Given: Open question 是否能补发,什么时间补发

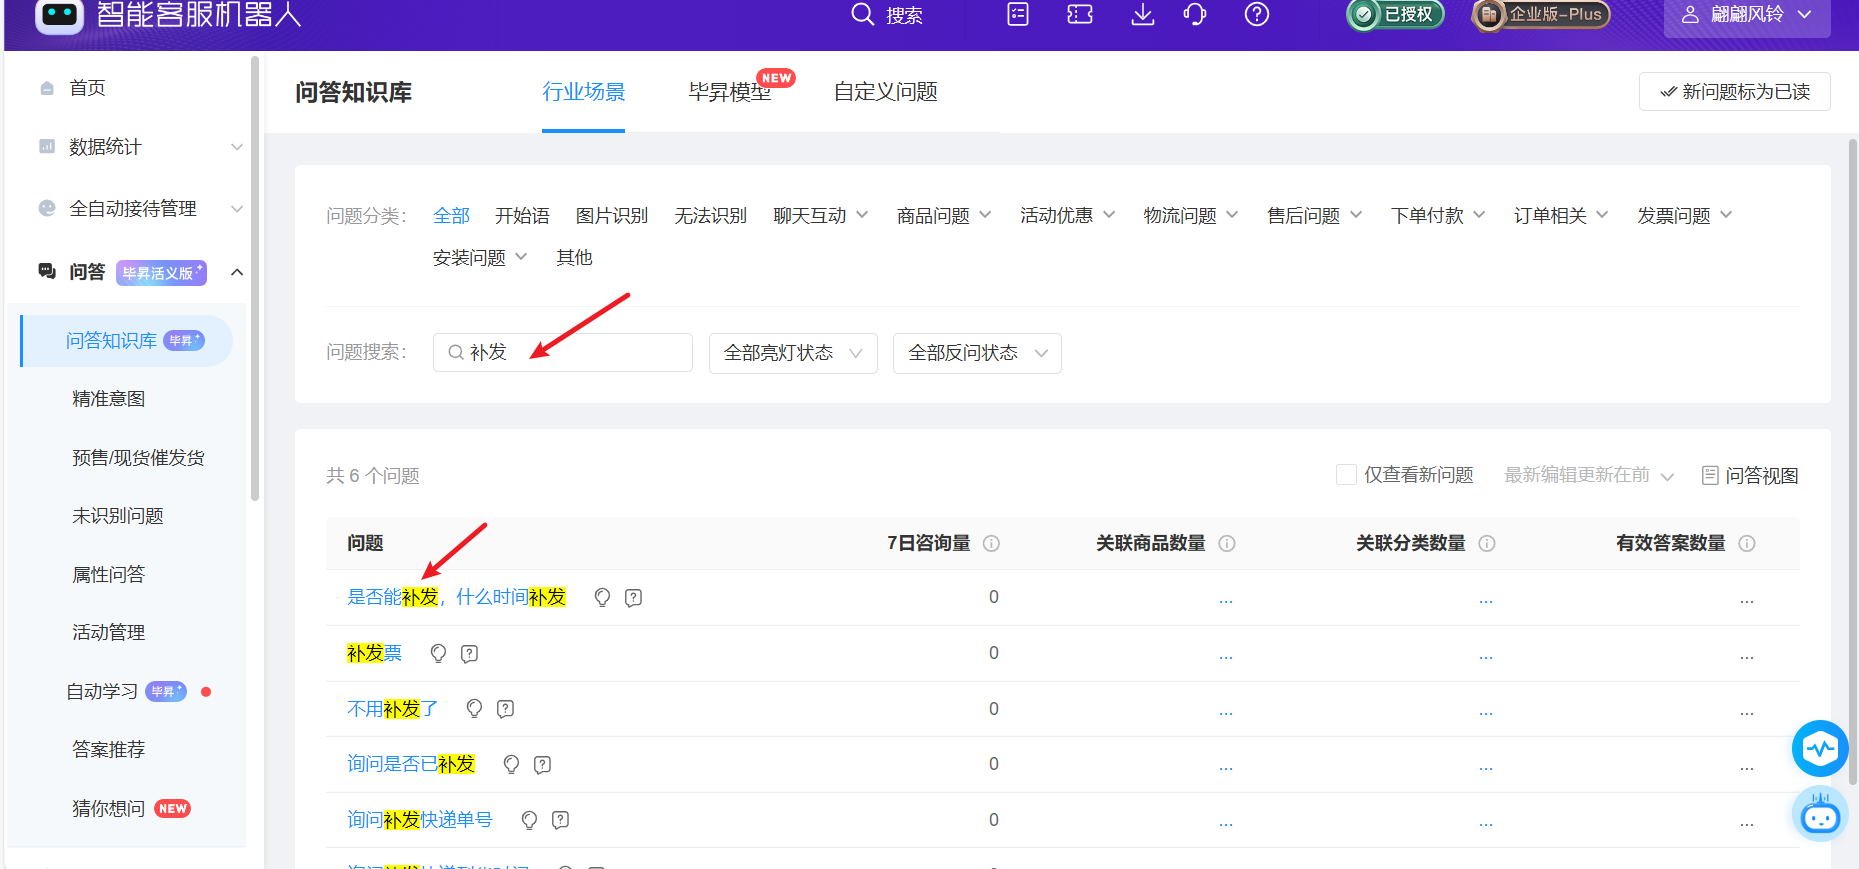Looking at the screenshot, I should point(456,597).
